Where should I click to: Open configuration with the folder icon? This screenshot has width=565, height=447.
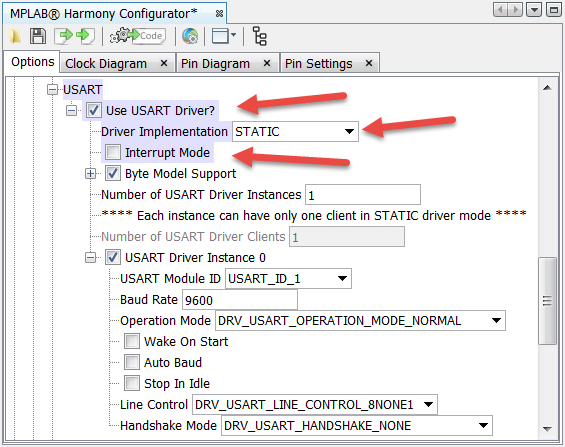[15, 36]
